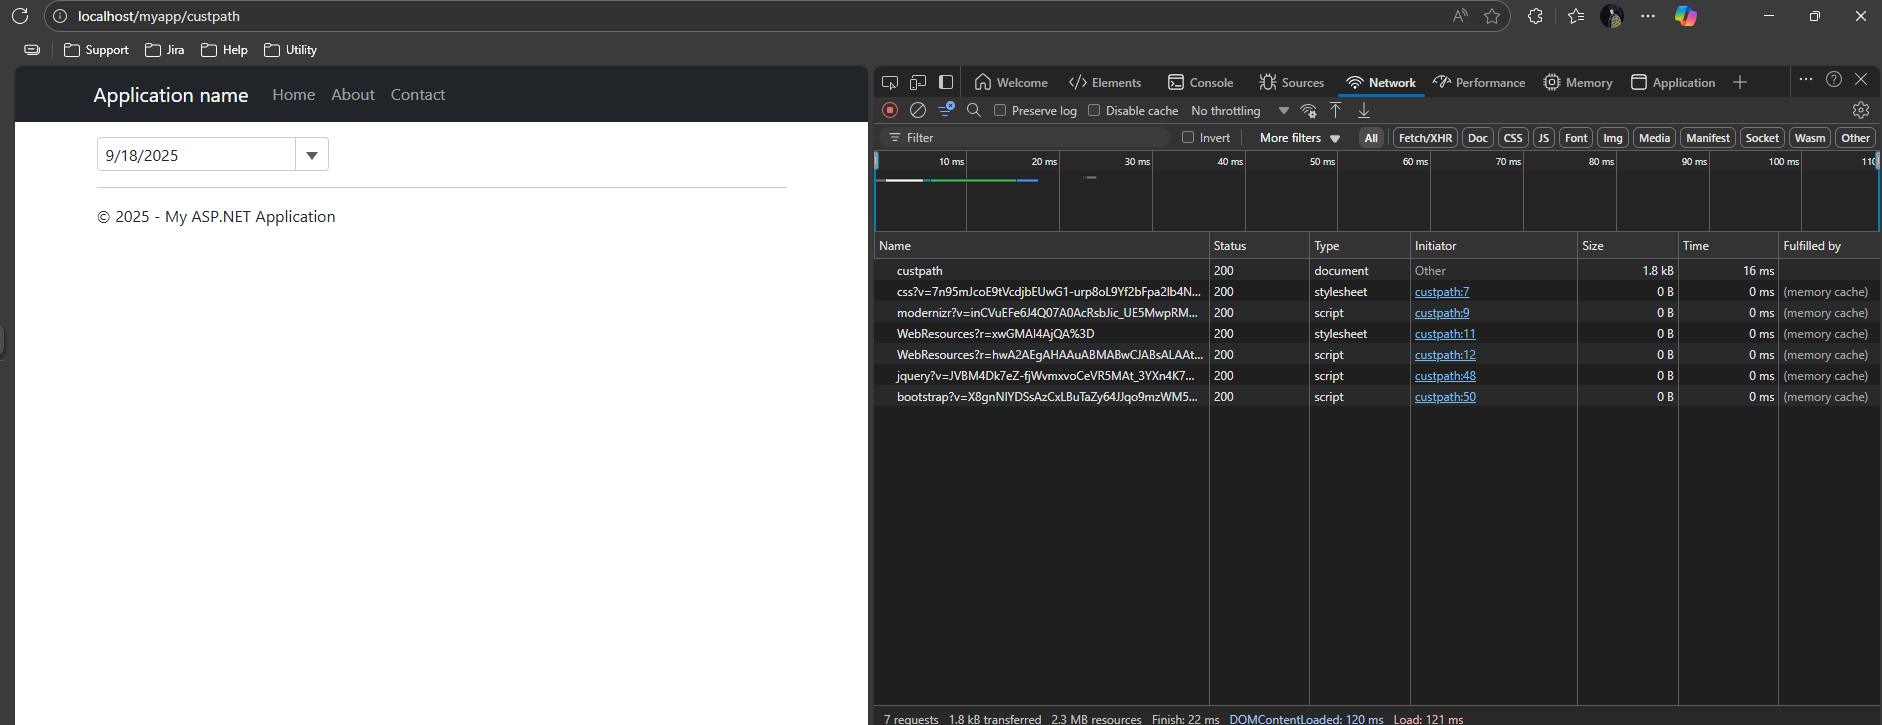Image resolution: width=1882 pixels, height=725 pixels.
Task: Switch to the Console tab
Action: [1200, 82]
